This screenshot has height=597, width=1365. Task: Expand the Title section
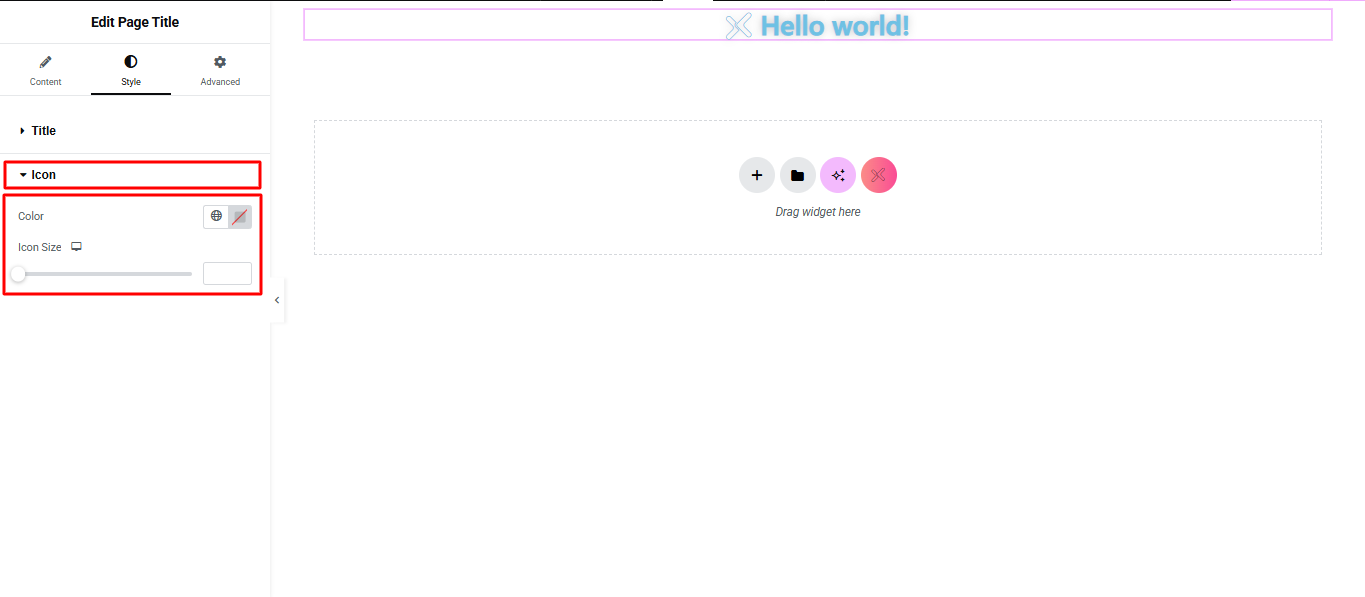tap(44, 131)
